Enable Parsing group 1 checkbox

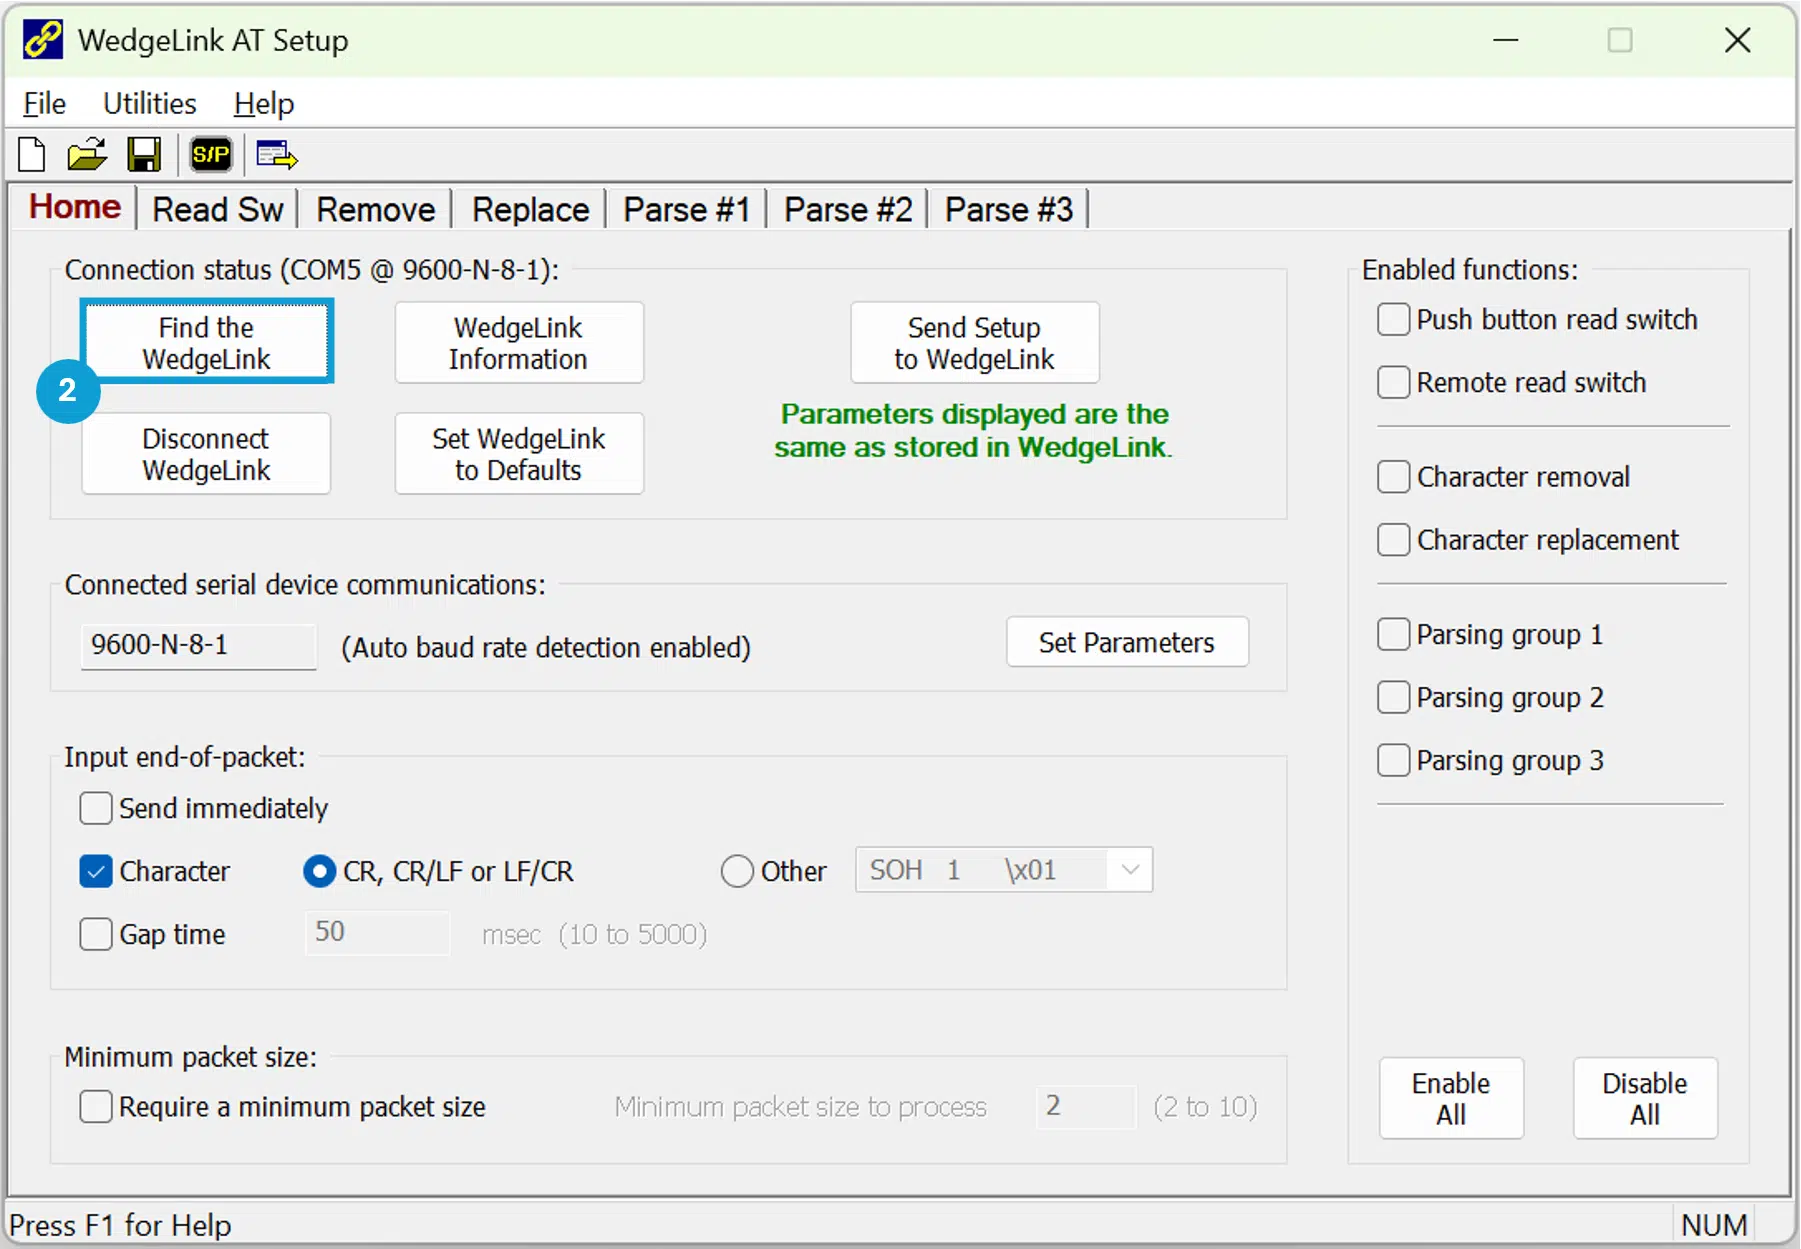point(1394,634)
